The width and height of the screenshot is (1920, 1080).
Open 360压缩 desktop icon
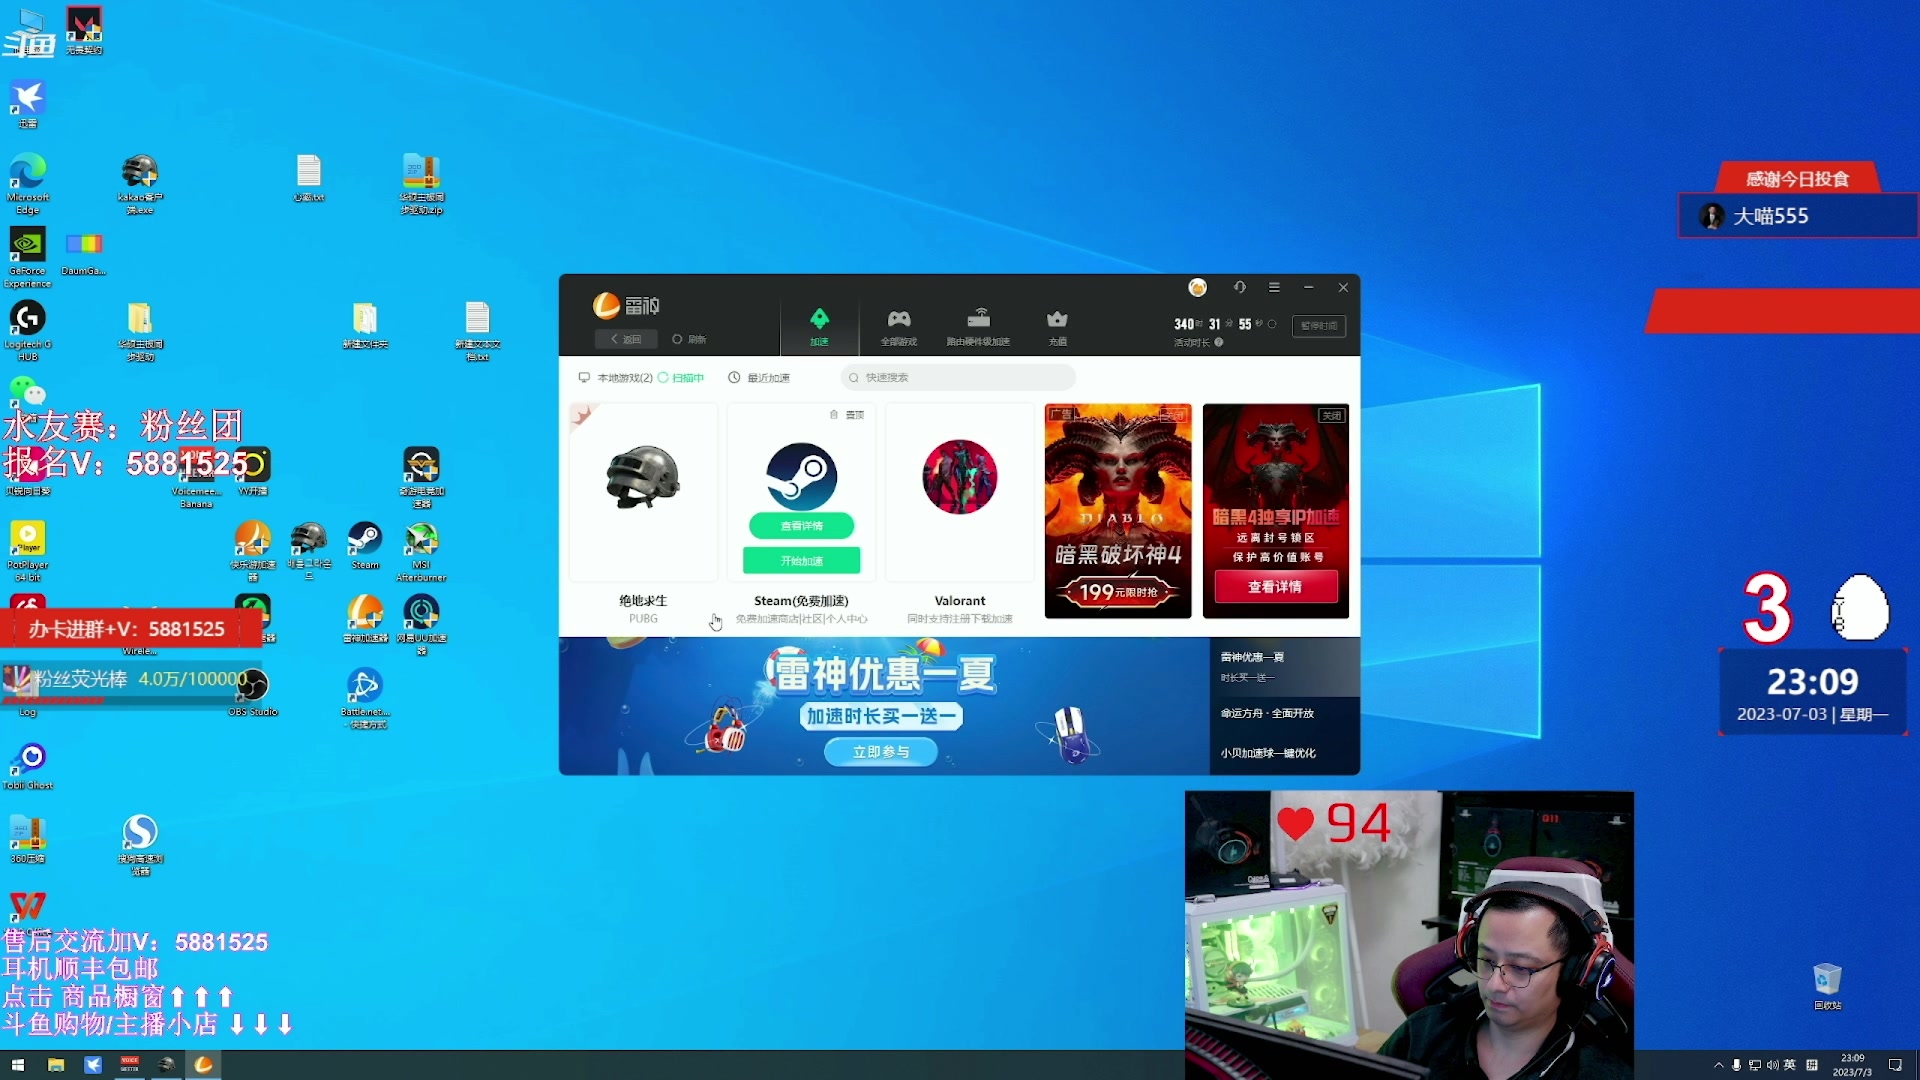[x=27, y=838]
